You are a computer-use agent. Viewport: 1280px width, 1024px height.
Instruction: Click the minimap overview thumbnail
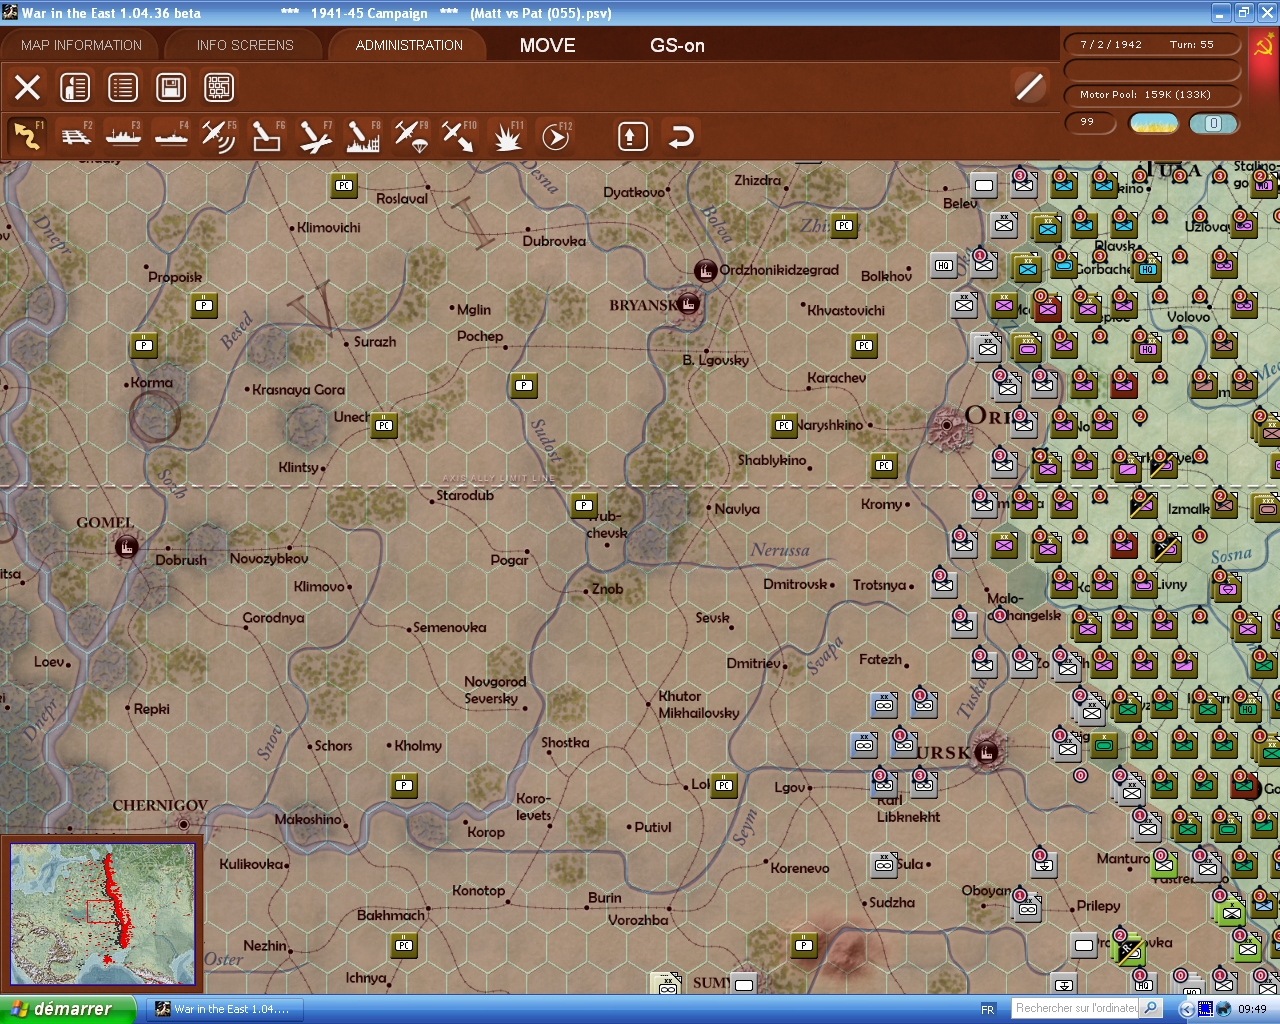[x=102, y=915]
